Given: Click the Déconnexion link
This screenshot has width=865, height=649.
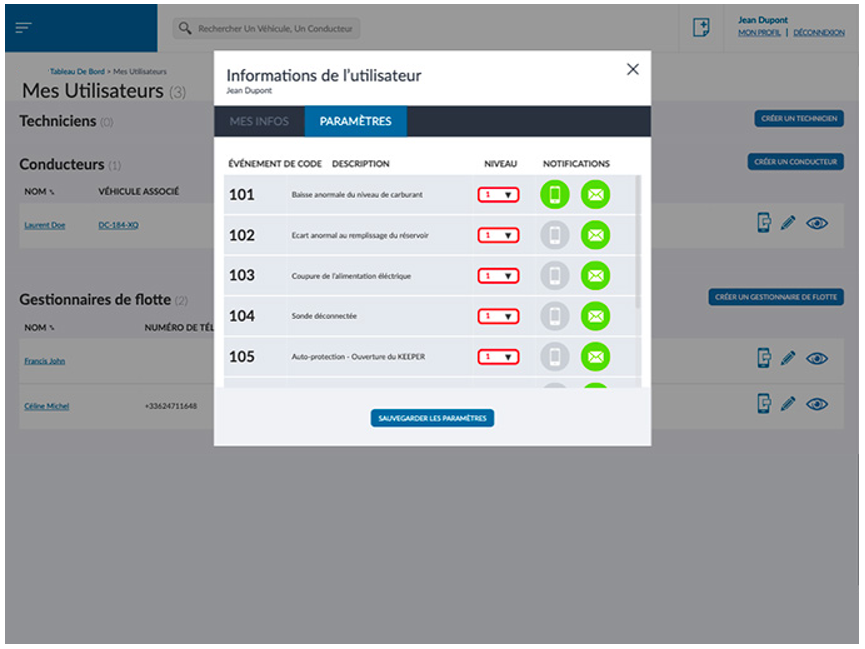Looking at the screenshot, I should (819, 33).
